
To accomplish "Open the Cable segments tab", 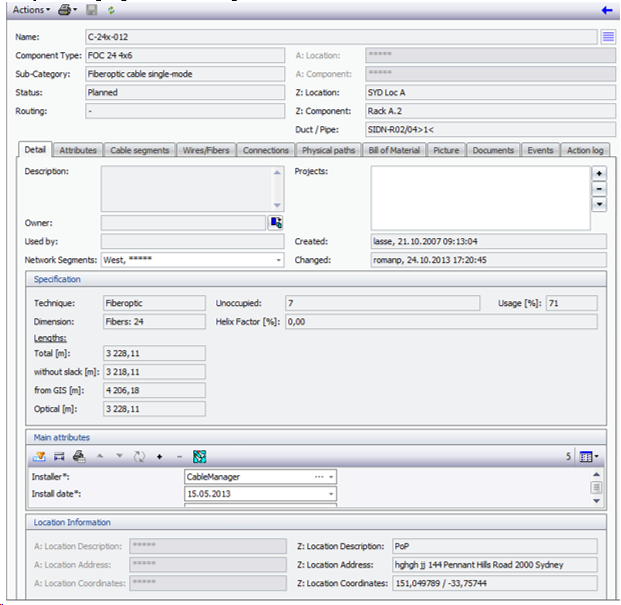I will (139, 150).
